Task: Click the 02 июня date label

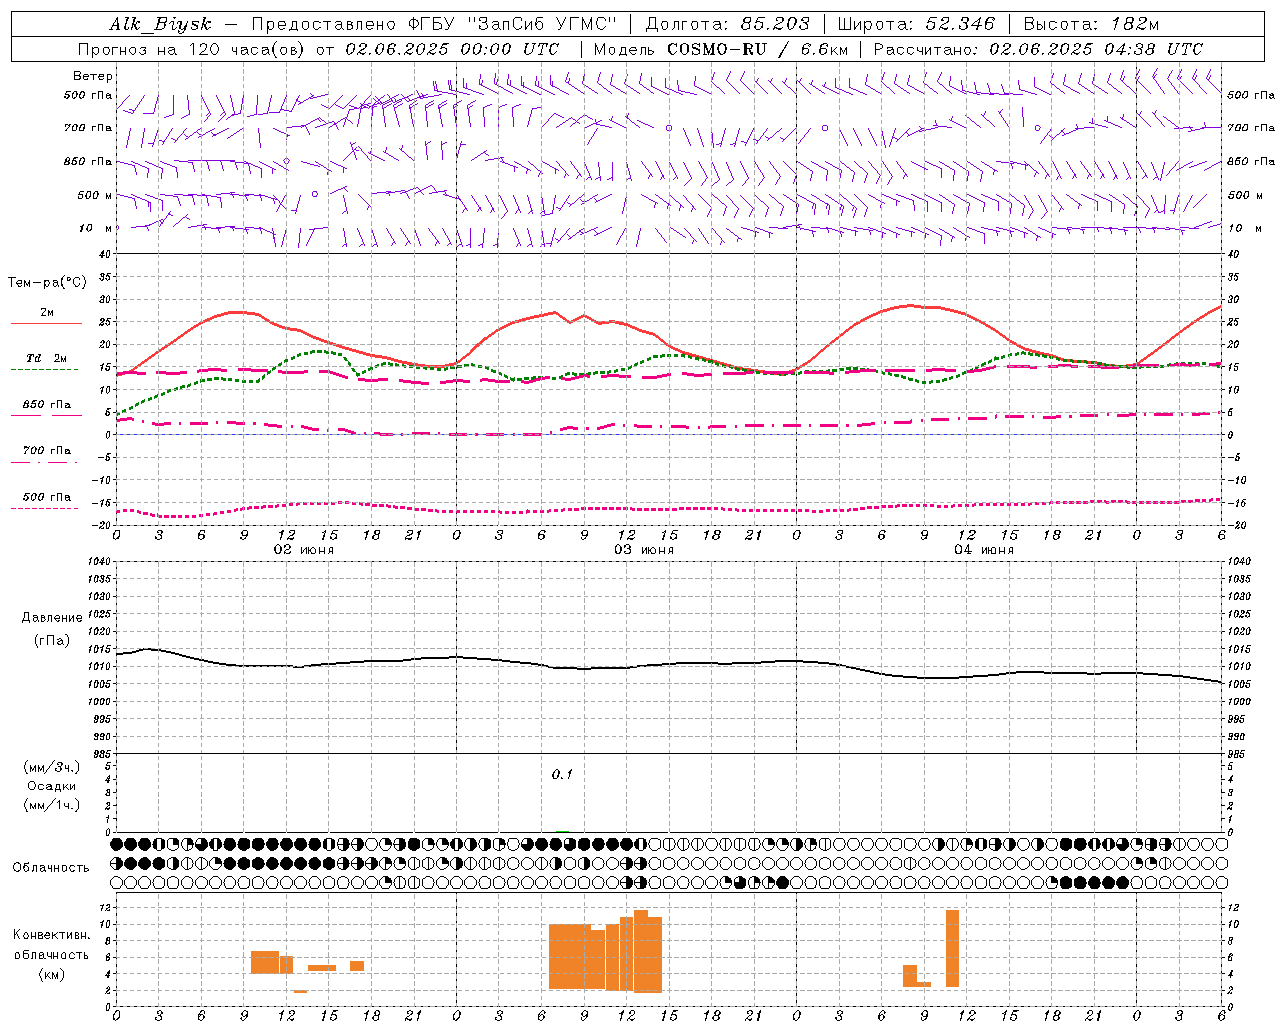Action: tap(304, 550)
